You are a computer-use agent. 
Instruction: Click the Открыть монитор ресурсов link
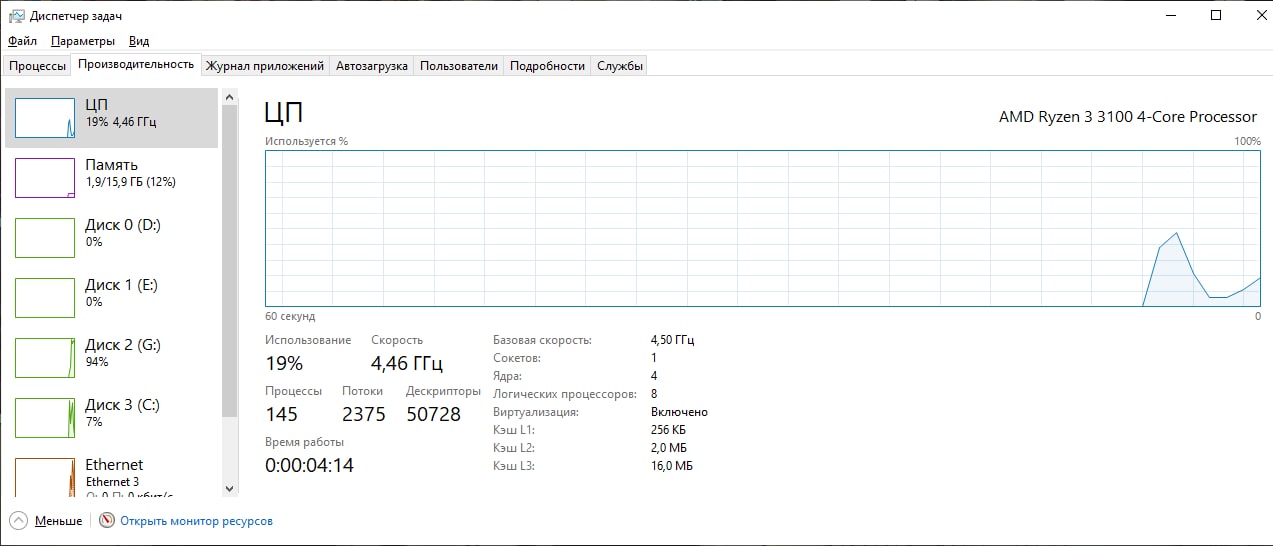[x=196, y=521]
